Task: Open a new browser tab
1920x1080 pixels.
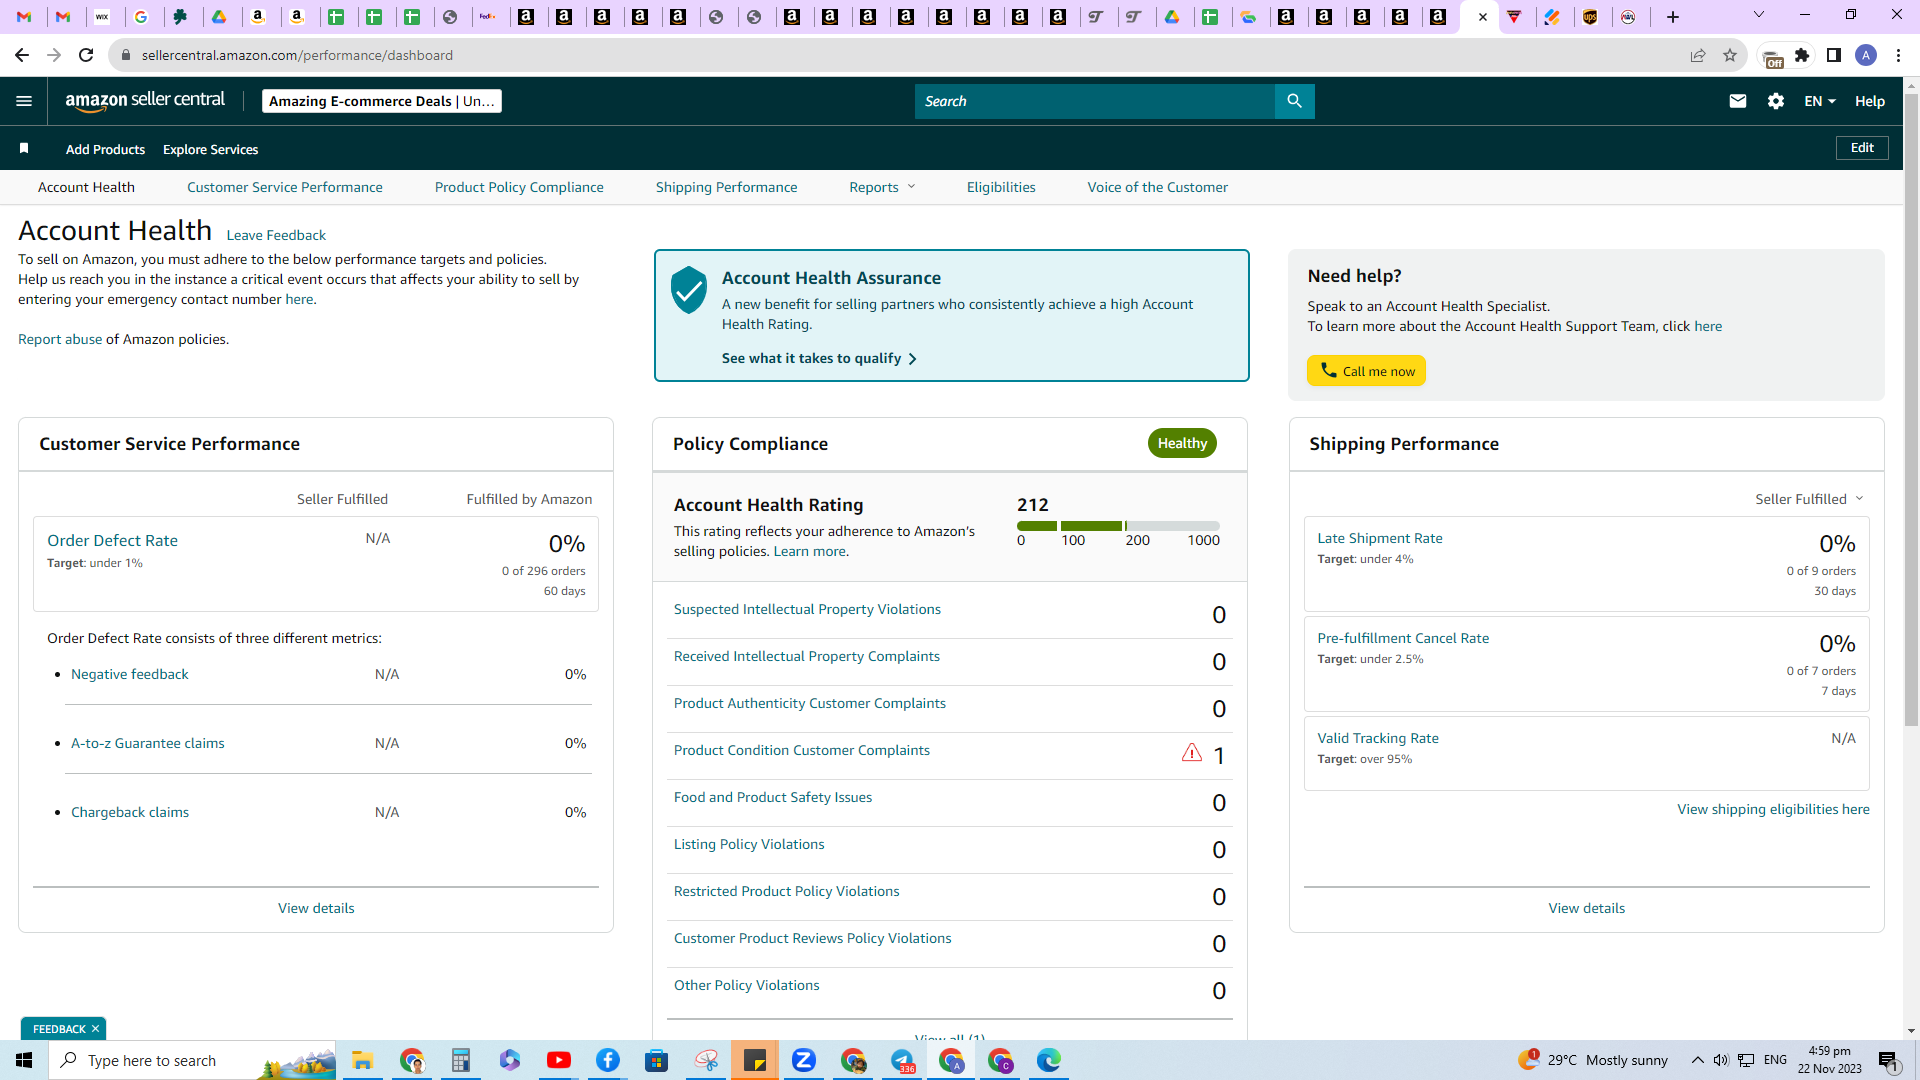Action: tap(1673, 17)
